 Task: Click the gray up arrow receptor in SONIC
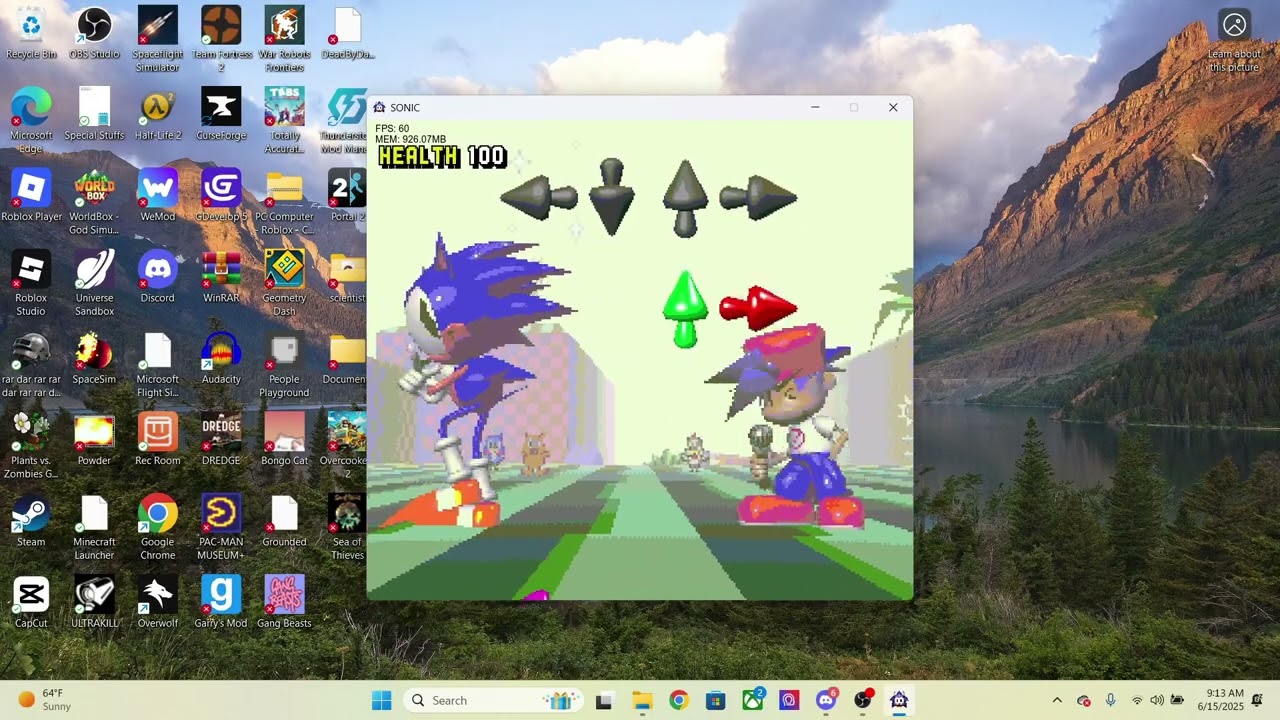coord(685,197)
